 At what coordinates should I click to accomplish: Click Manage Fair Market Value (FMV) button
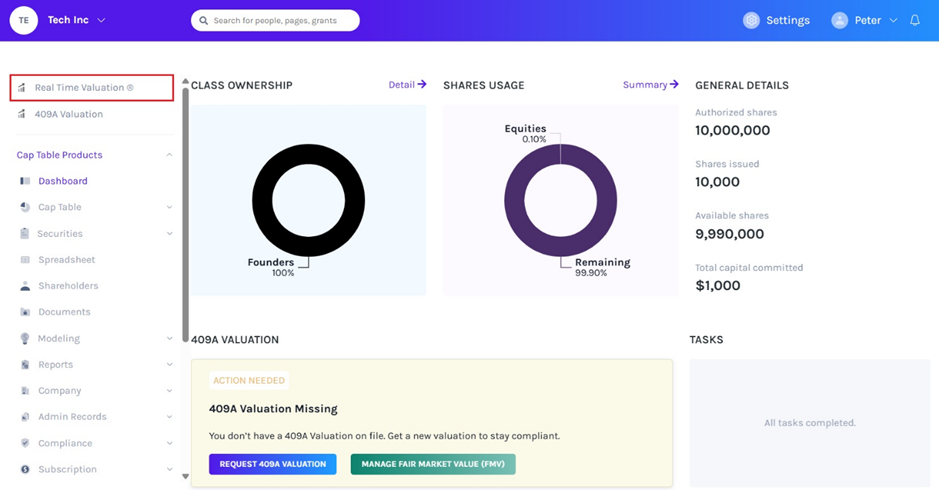433,464
